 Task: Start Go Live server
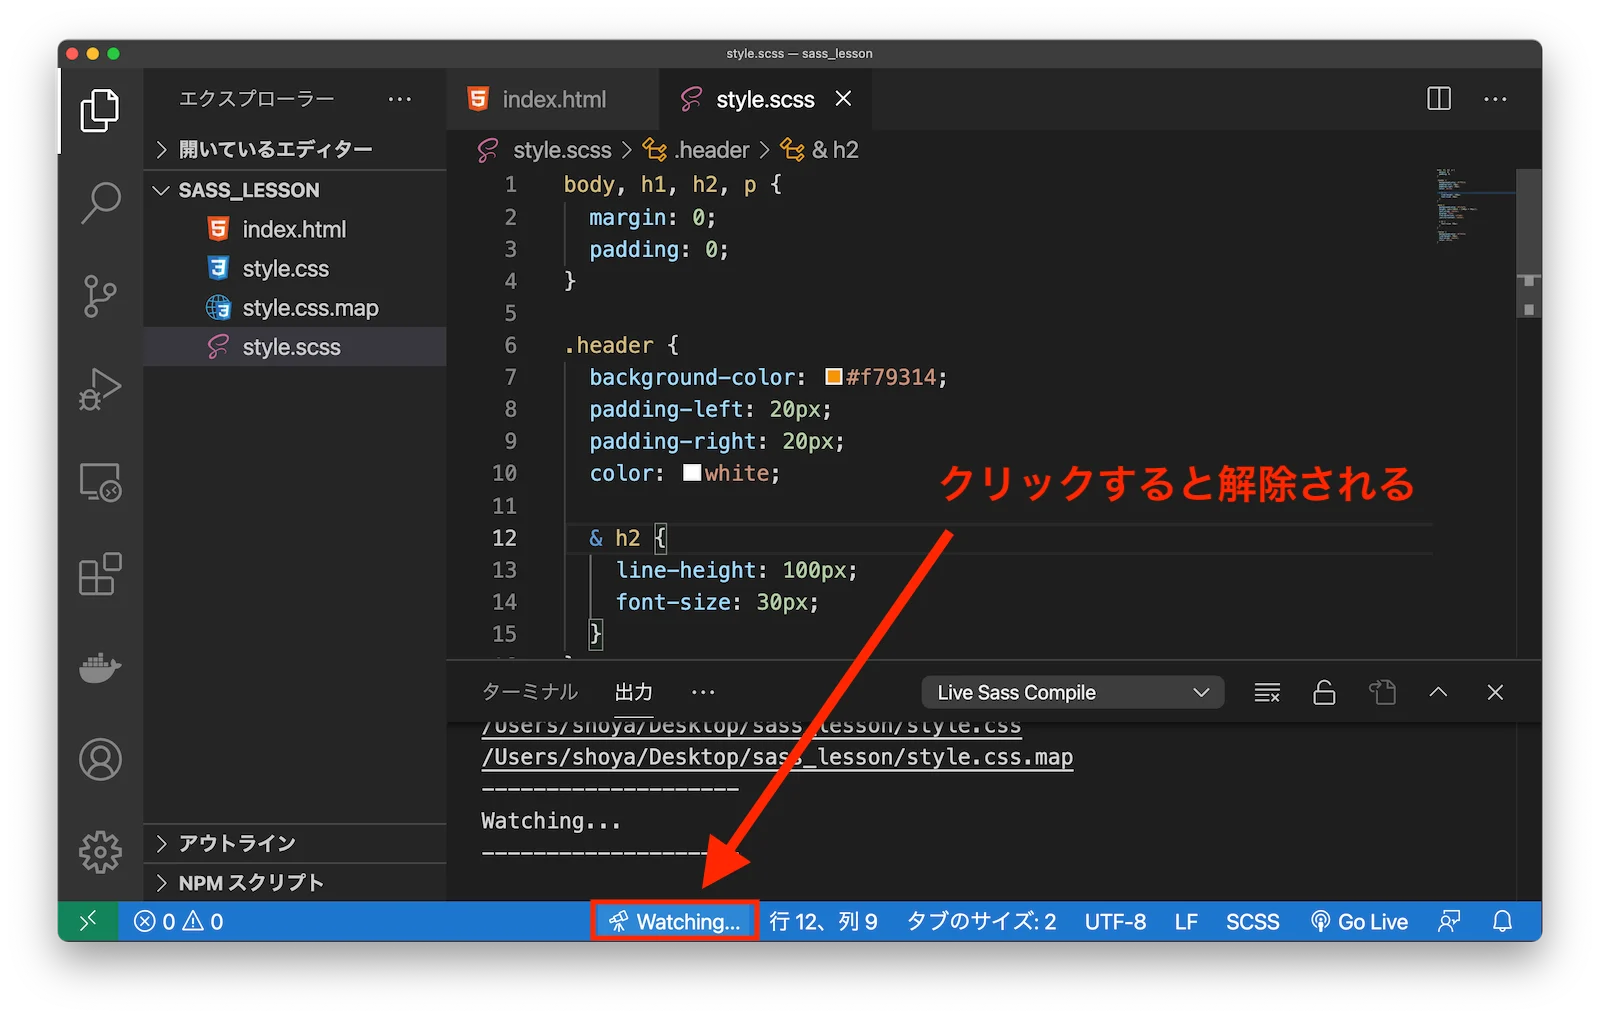pyautogui.click(x=1359, y=921)
